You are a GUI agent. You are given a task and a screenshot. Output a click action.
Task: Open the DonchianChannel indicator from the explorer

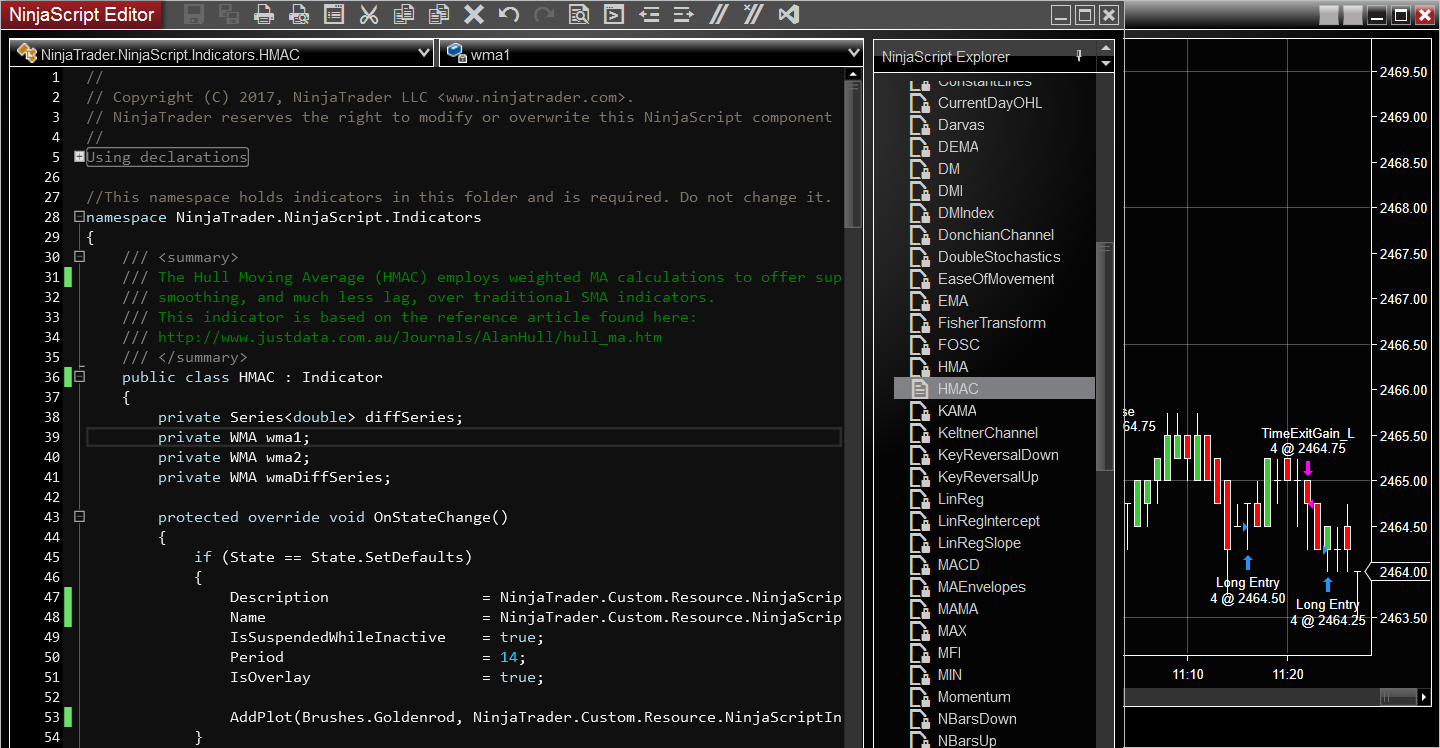coord(995,235)
